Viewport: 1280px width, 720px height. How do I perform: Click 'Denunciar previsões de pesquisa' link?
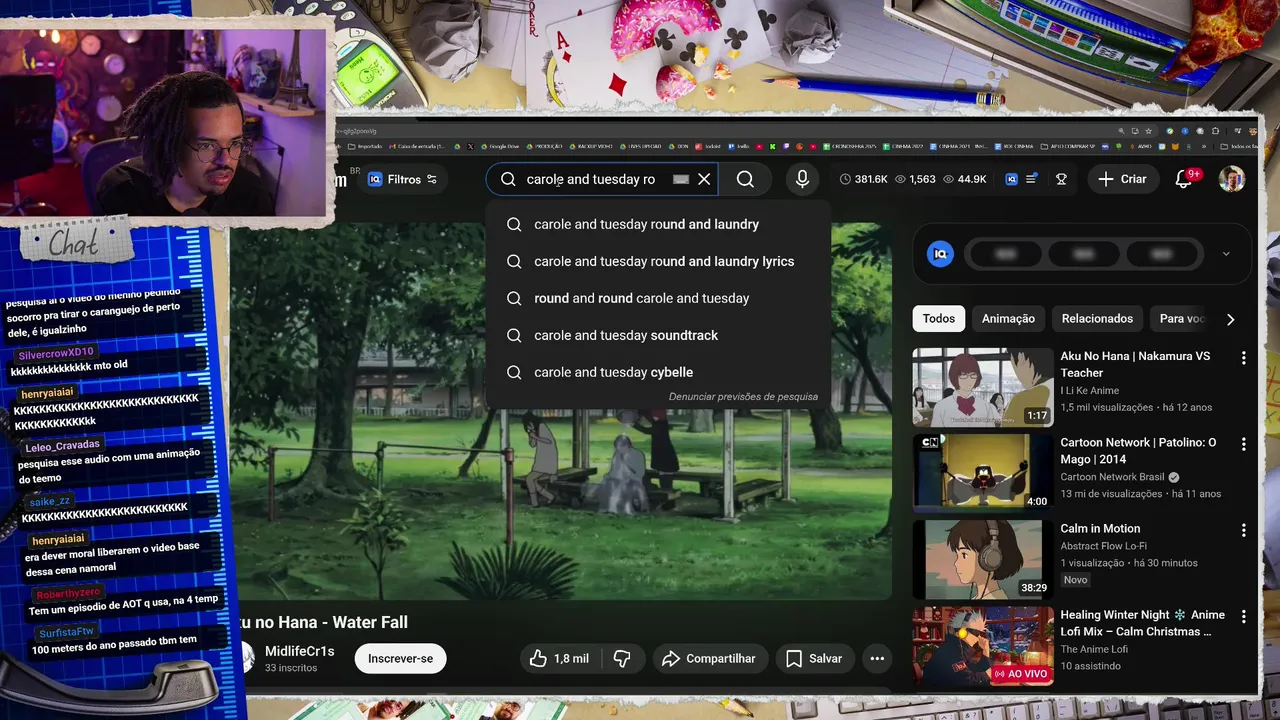coord(743,396)
